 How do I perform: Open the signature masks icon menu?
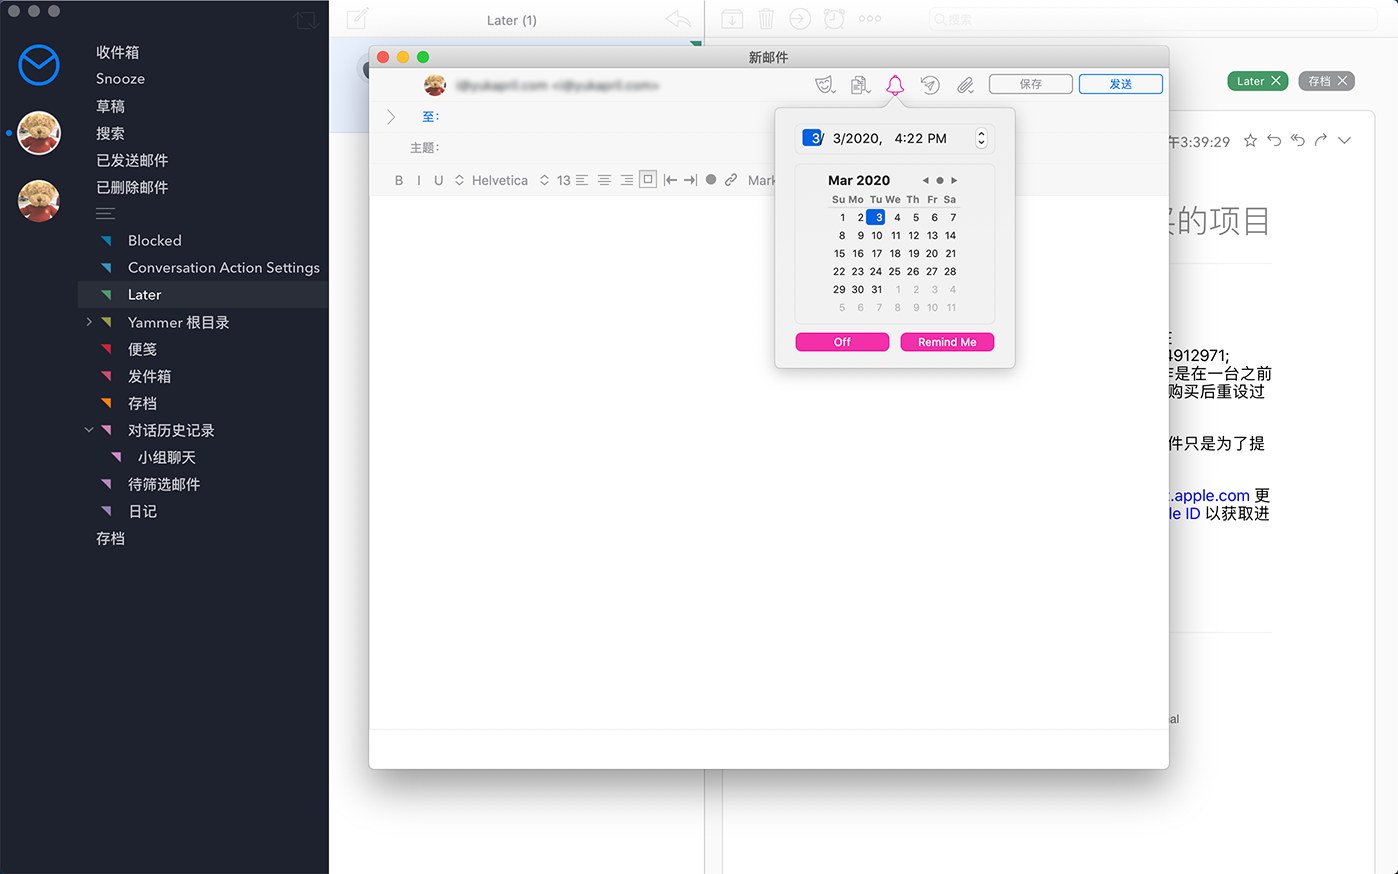pos(825,85)
